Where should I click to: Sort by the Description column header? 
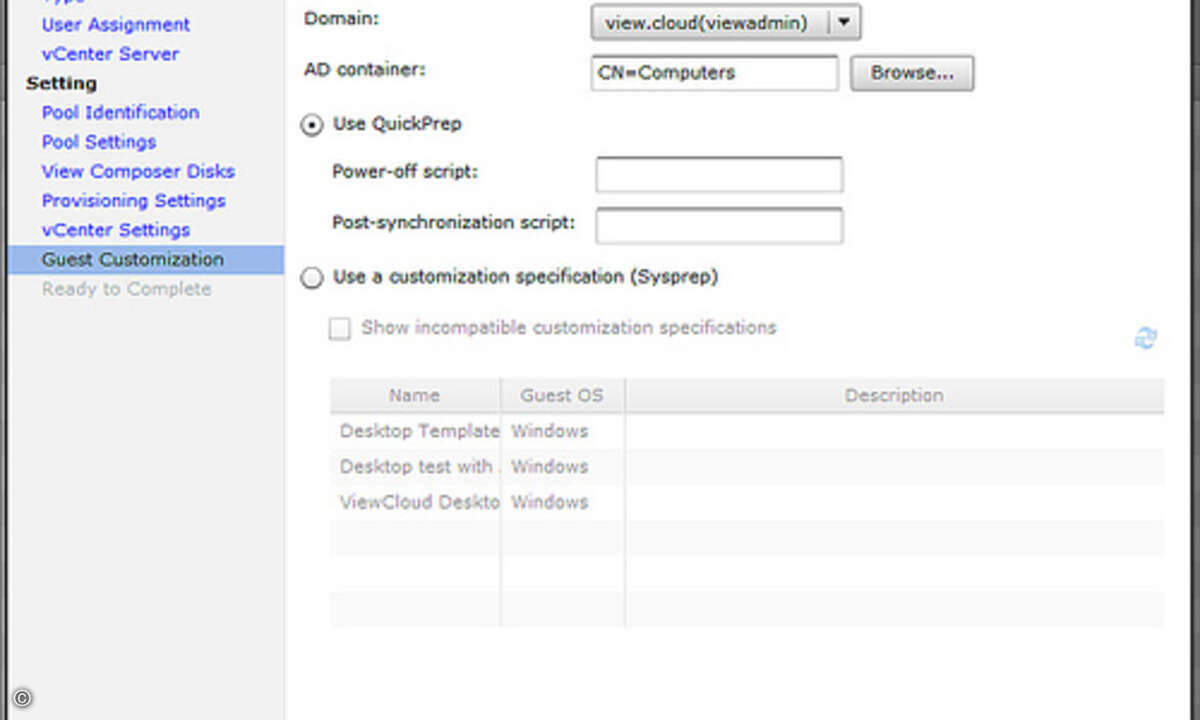(894, 396)
